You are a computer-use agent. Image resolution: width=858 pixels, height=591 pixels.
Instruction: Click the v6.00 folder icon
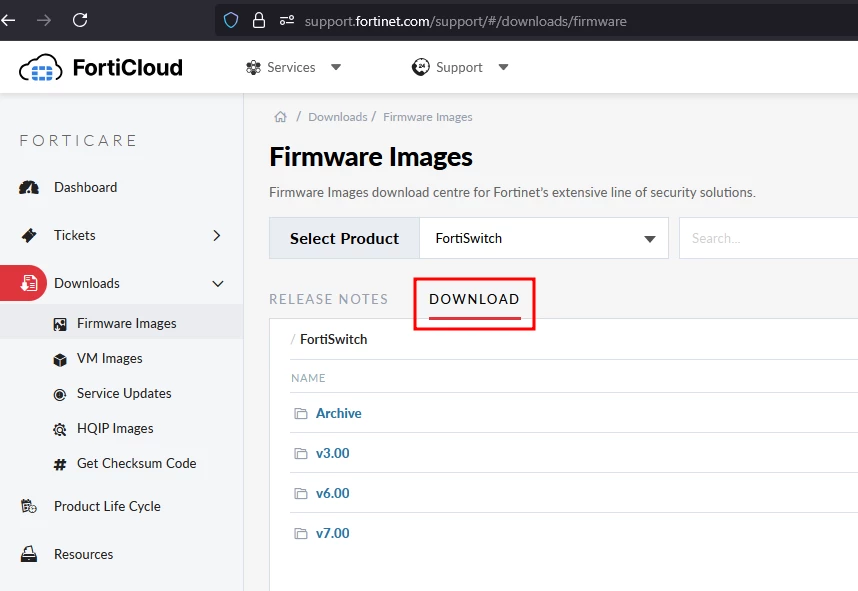point(300,494)
